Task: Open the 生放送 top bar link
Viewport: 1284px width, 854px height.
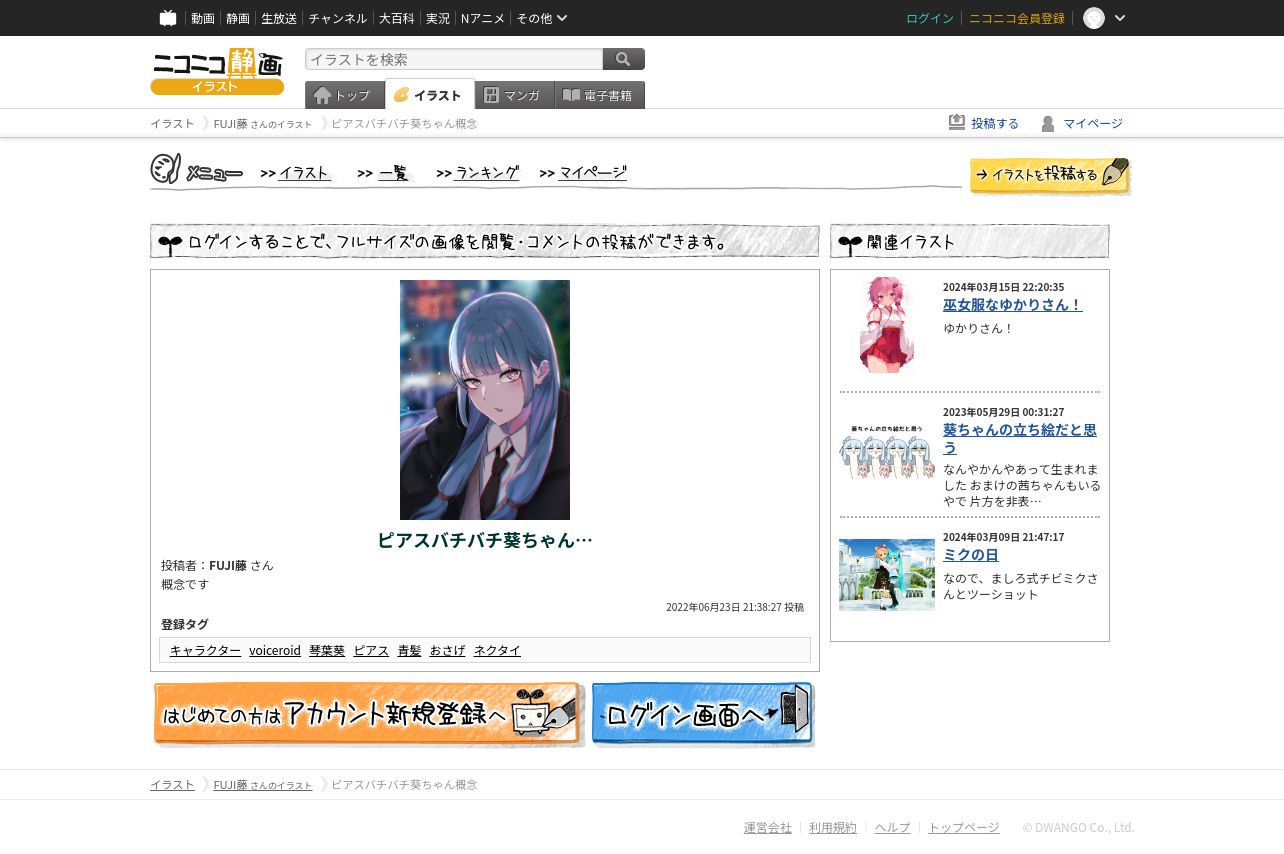Action: 279,18
